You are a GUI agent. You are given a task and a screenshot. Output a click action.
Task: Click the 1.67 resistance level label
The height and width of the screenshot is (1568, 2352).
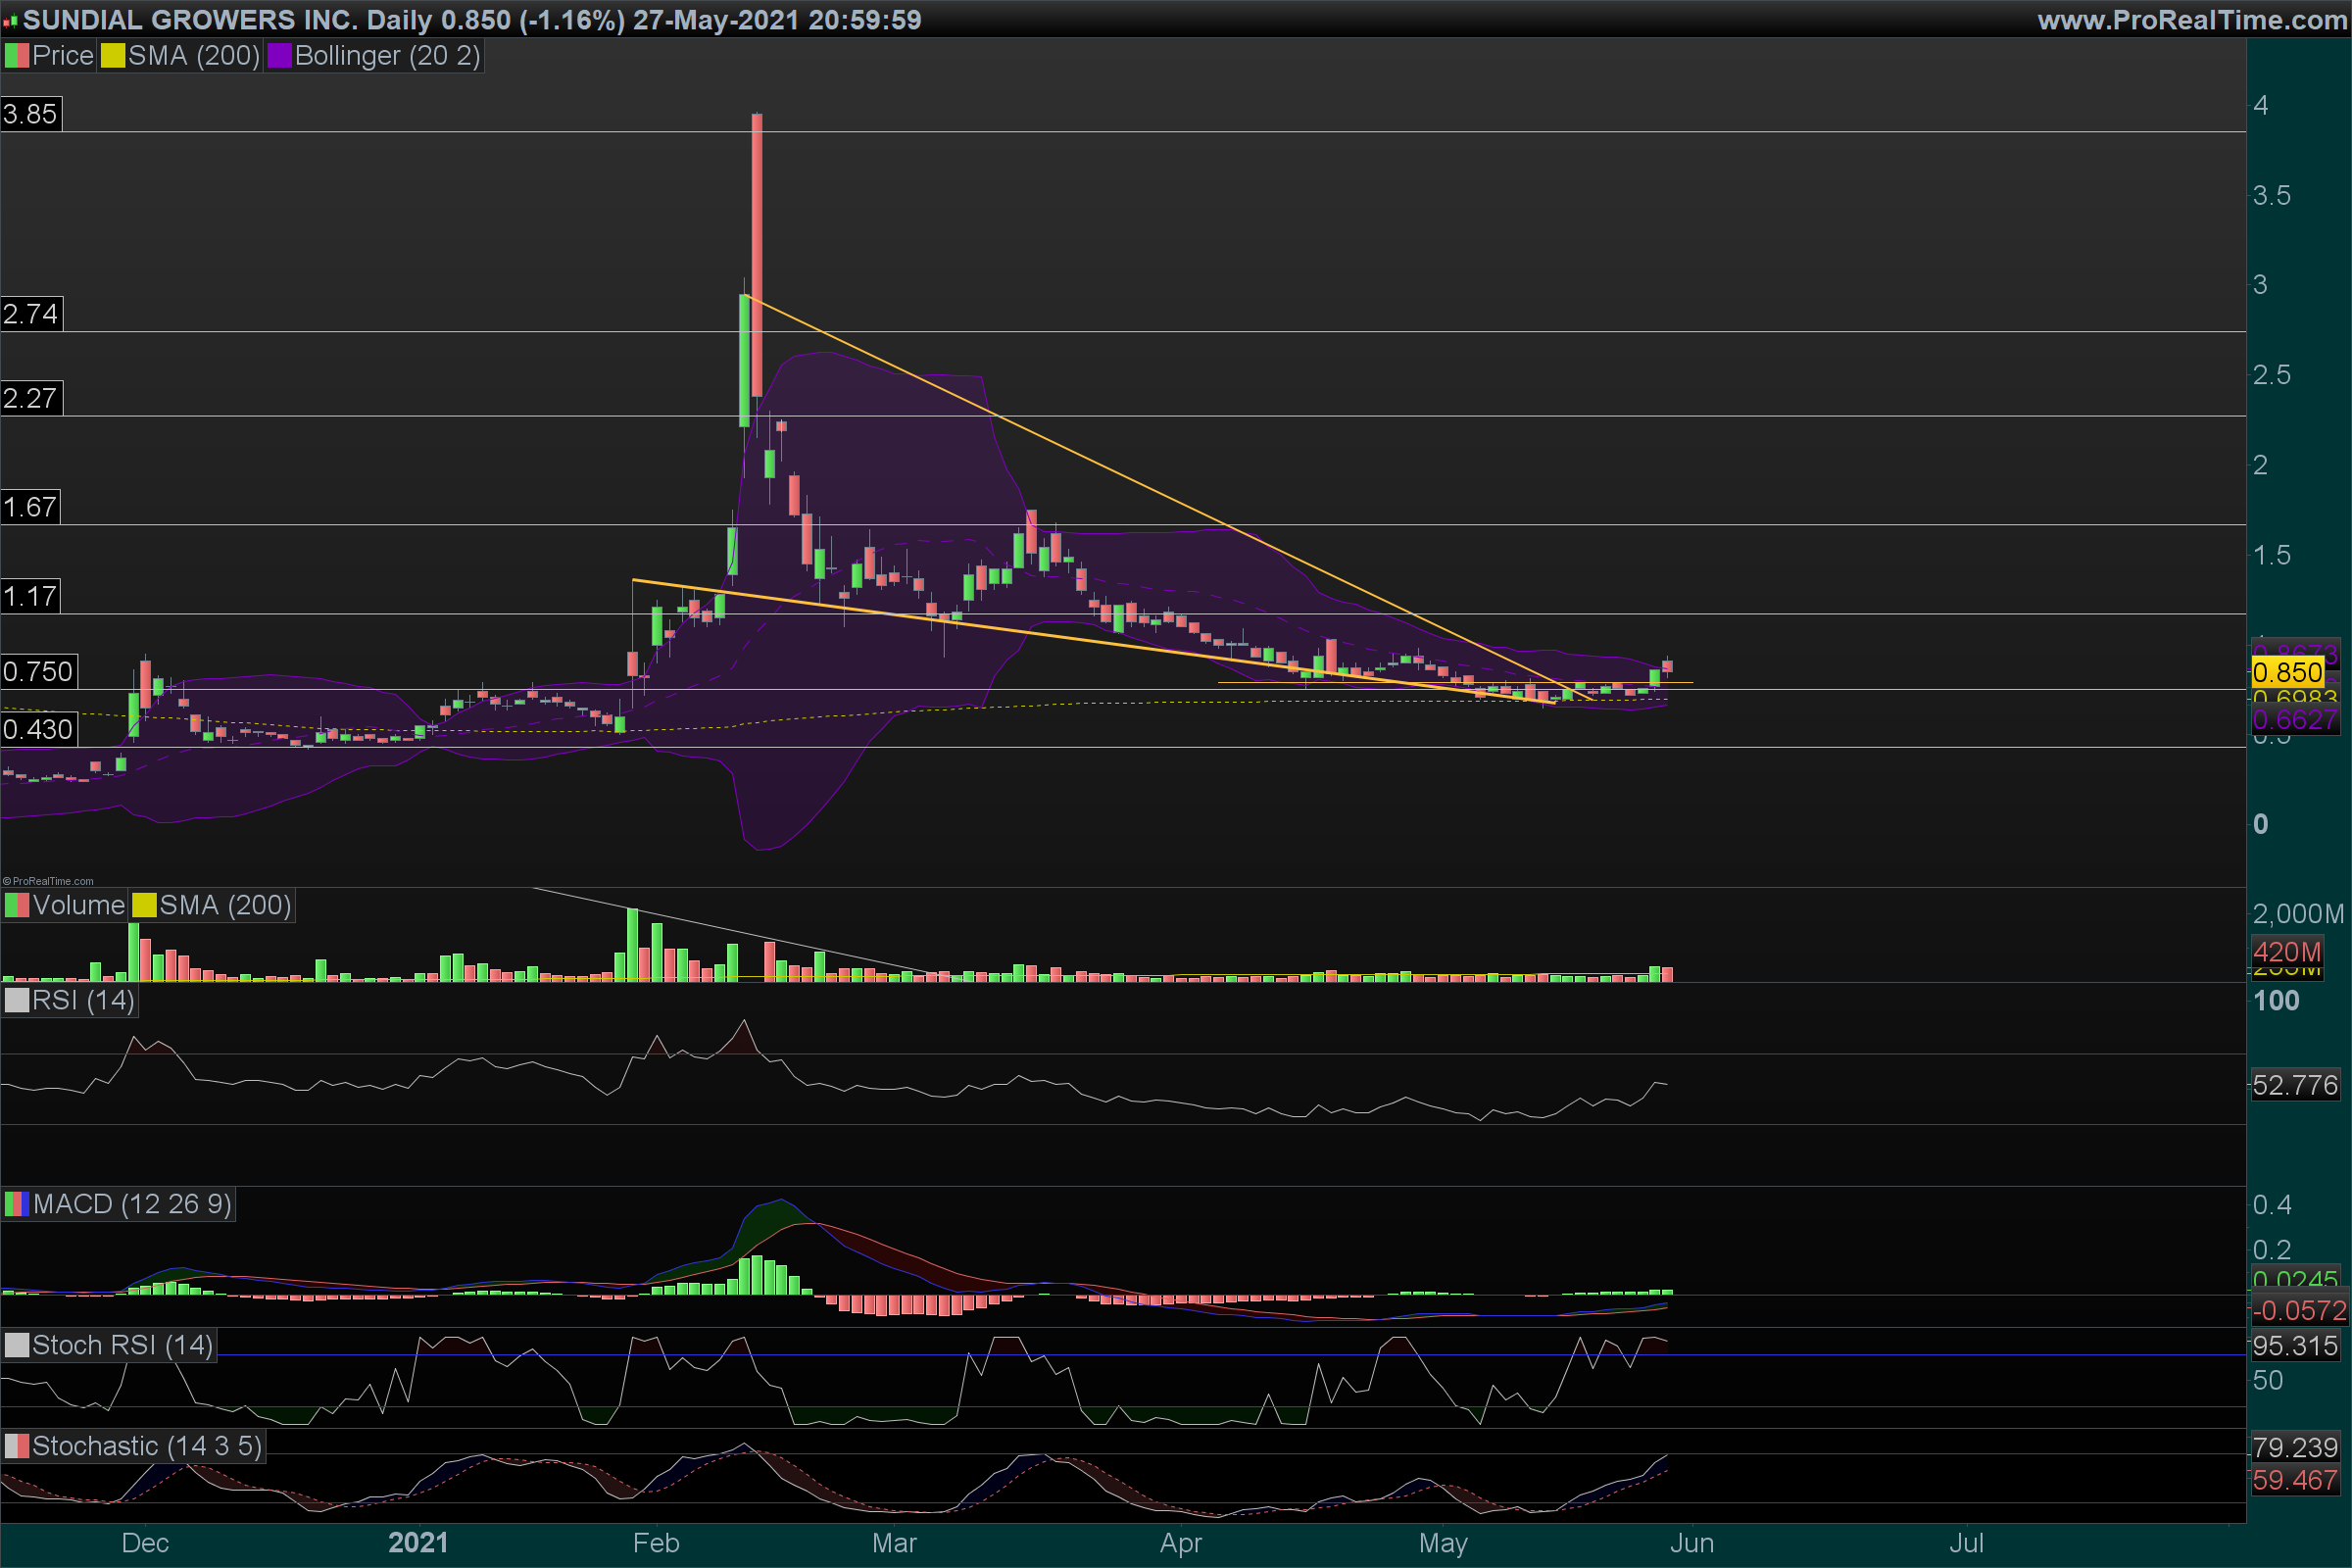pyautogui.click(x=30, y=507)
